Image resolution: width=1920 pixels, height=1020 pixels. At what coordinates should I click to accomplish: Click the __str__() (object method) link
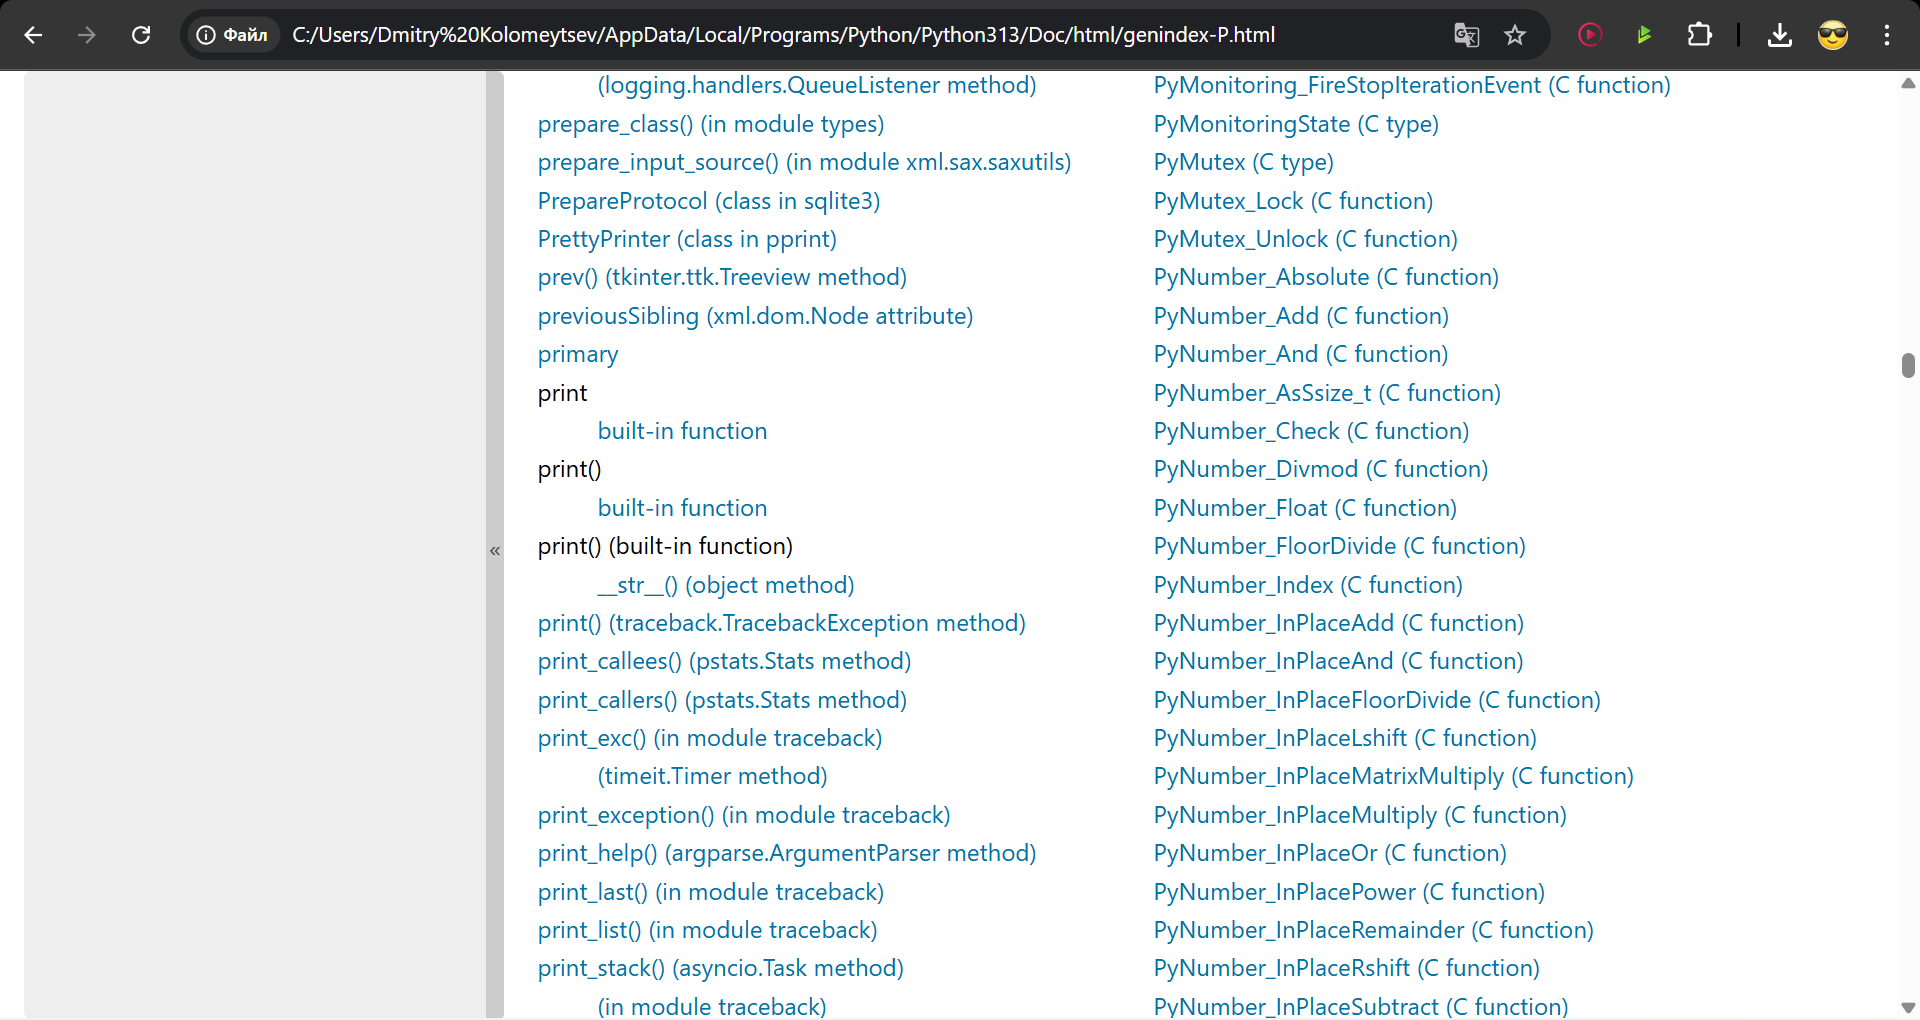[725, 585]
